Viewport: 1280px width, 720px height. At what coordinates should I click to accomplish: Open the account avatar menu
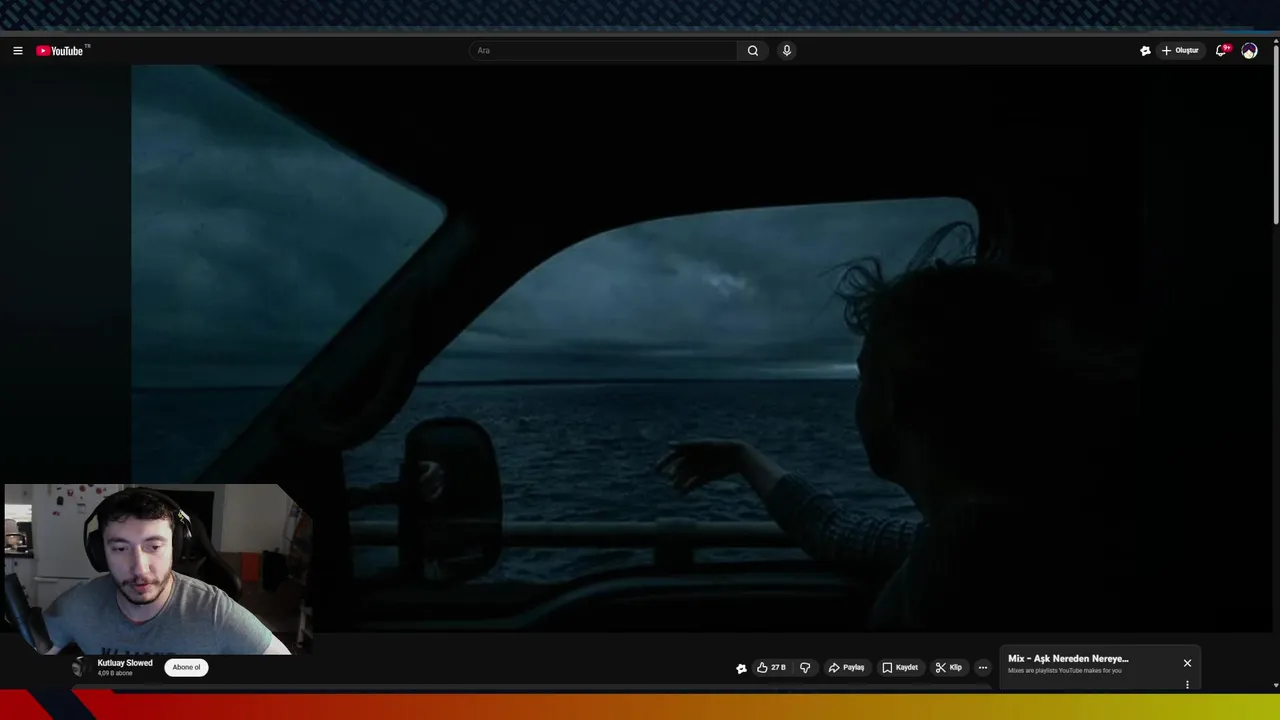1249,51
